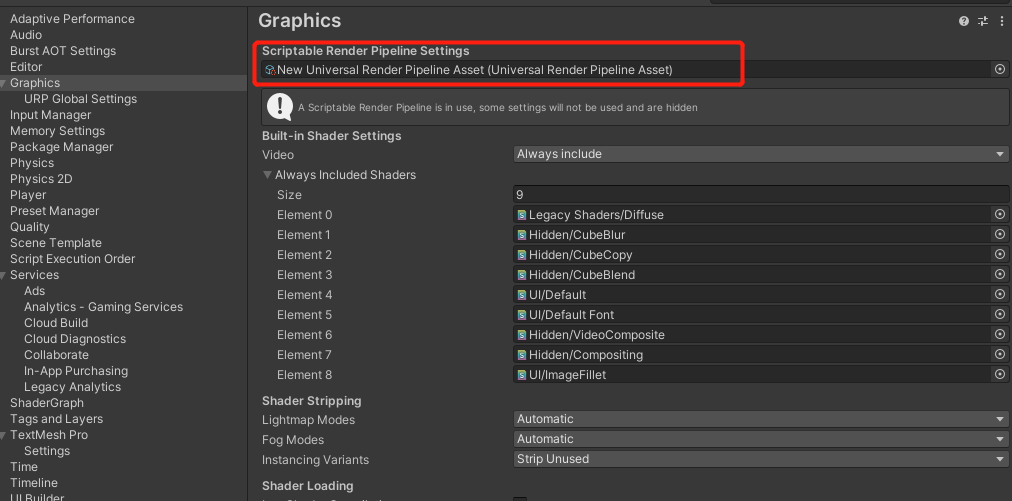Open Ads under Services
Screen dimensions: 1012x501
pyautogui.click(x=34, y=291)
